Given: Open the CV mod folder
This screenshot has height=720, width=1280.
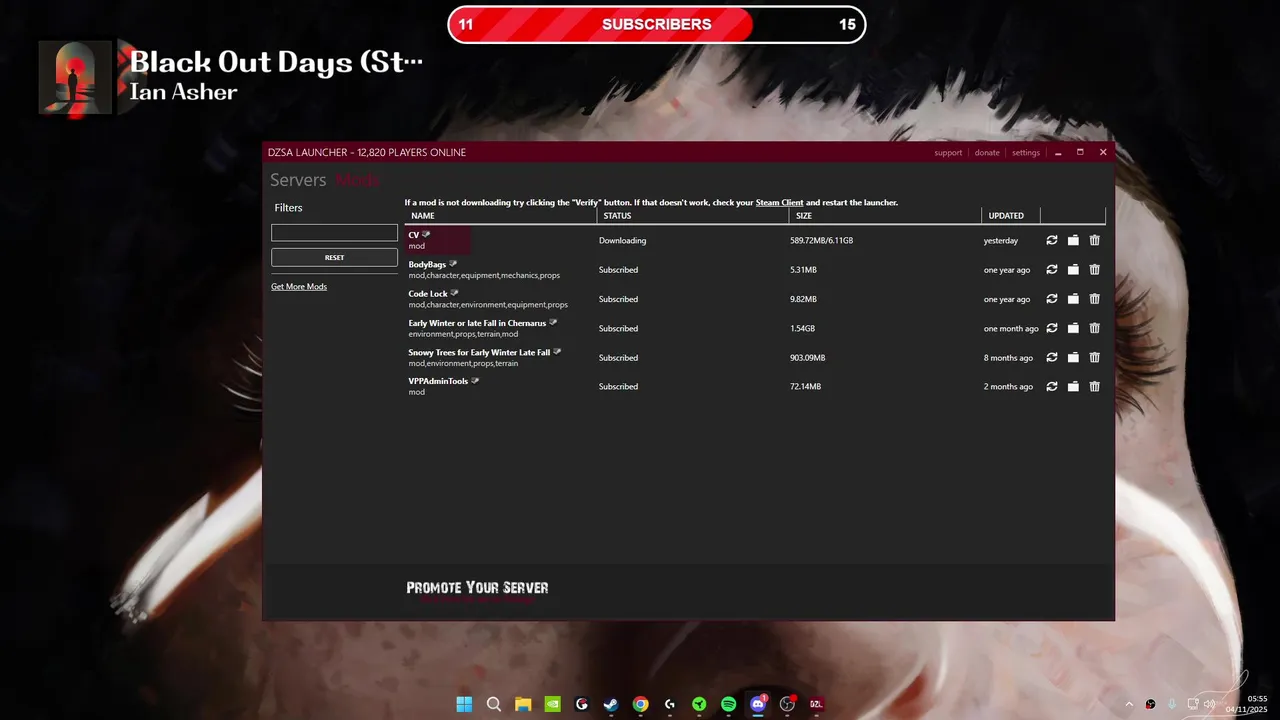Looking at the screenshot, I should [1073, 240].
